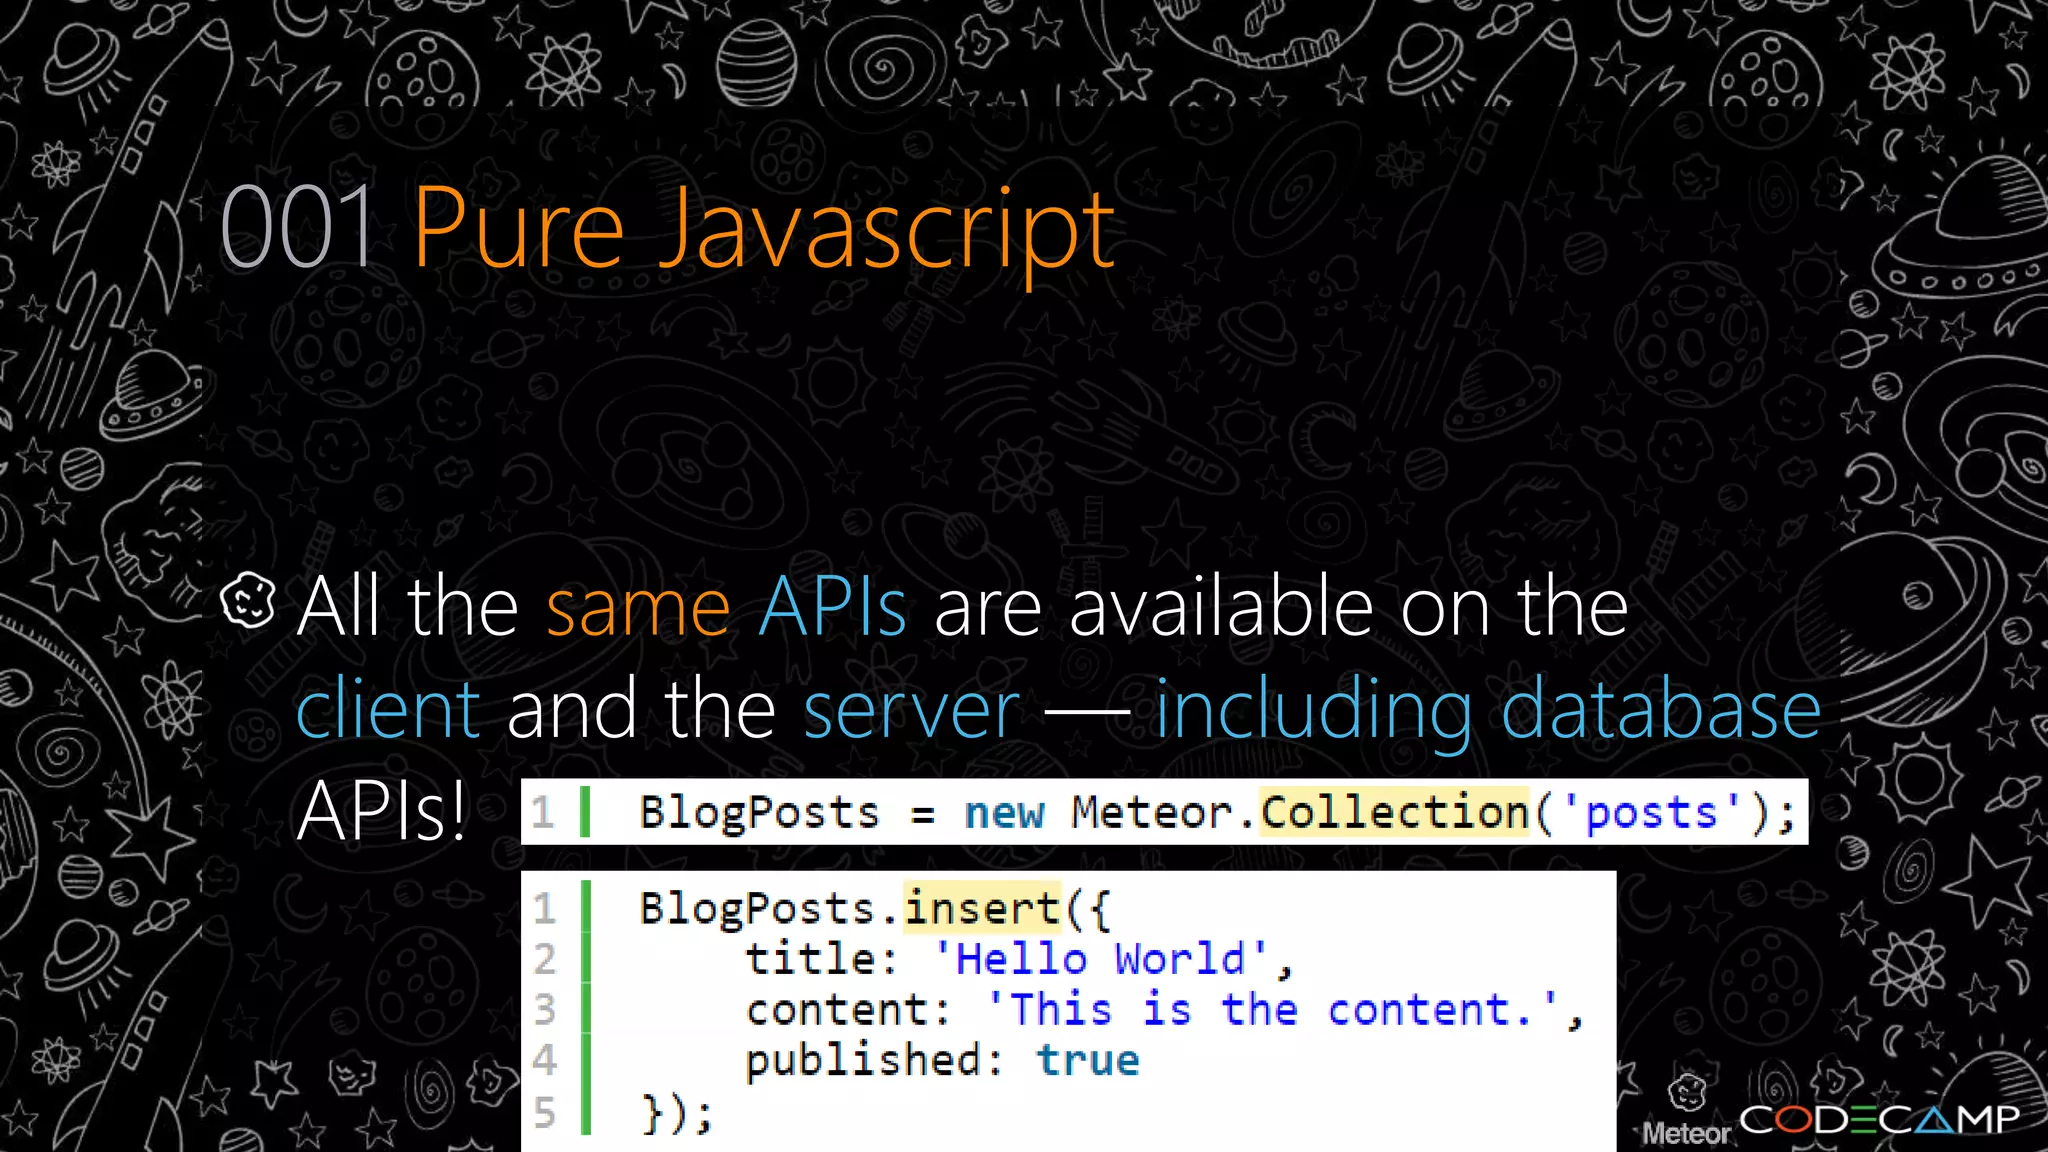Click 'published:' in the code snippet
Image resolution: width=2048 pixels, height=1152 pixels.
pyautogui.click(x=874, y=1060)
